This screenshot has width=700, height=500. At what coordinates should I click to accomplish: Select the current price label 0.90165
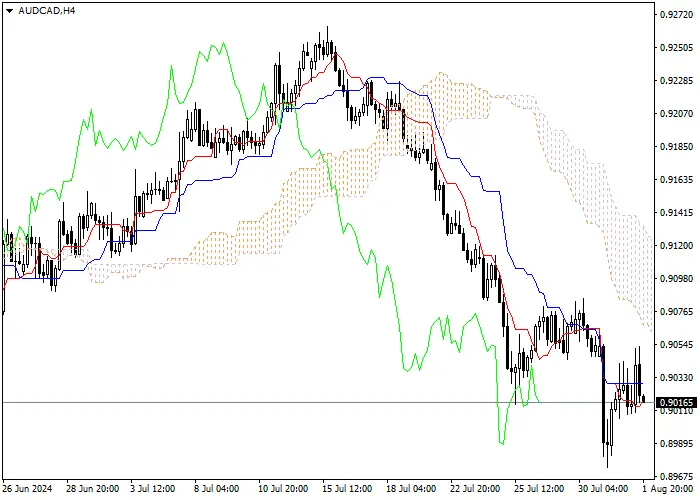pos(677,403)
